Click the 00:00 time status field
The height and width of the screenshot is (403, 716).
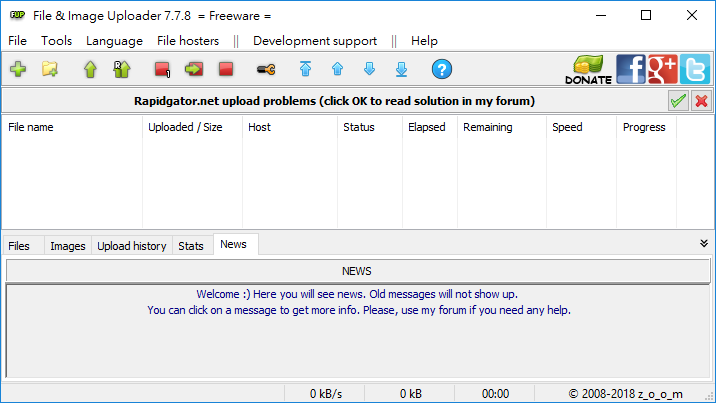495,393
